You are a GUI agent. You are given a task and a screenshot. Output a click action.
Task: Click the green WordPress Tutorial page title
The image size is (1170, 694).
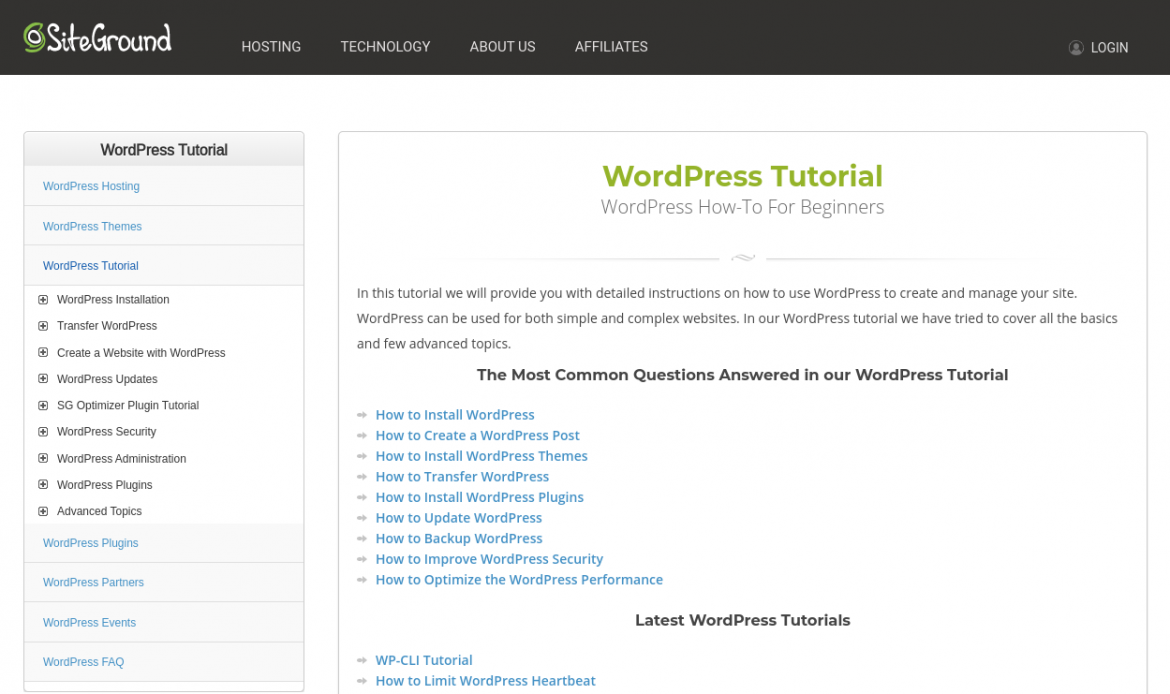point(742,176)
